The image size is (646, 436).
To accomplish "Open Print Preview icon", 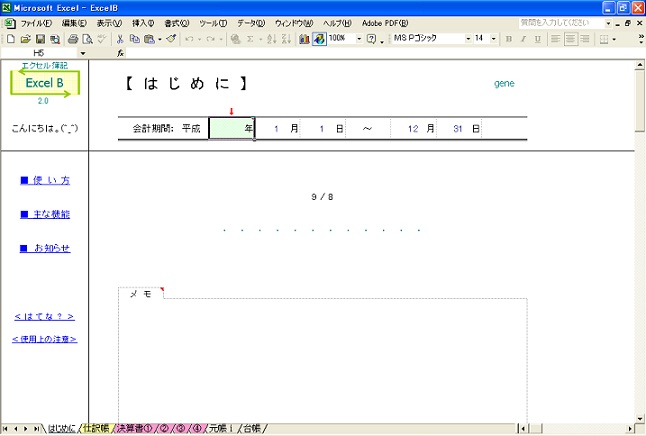I will (87, 39).
